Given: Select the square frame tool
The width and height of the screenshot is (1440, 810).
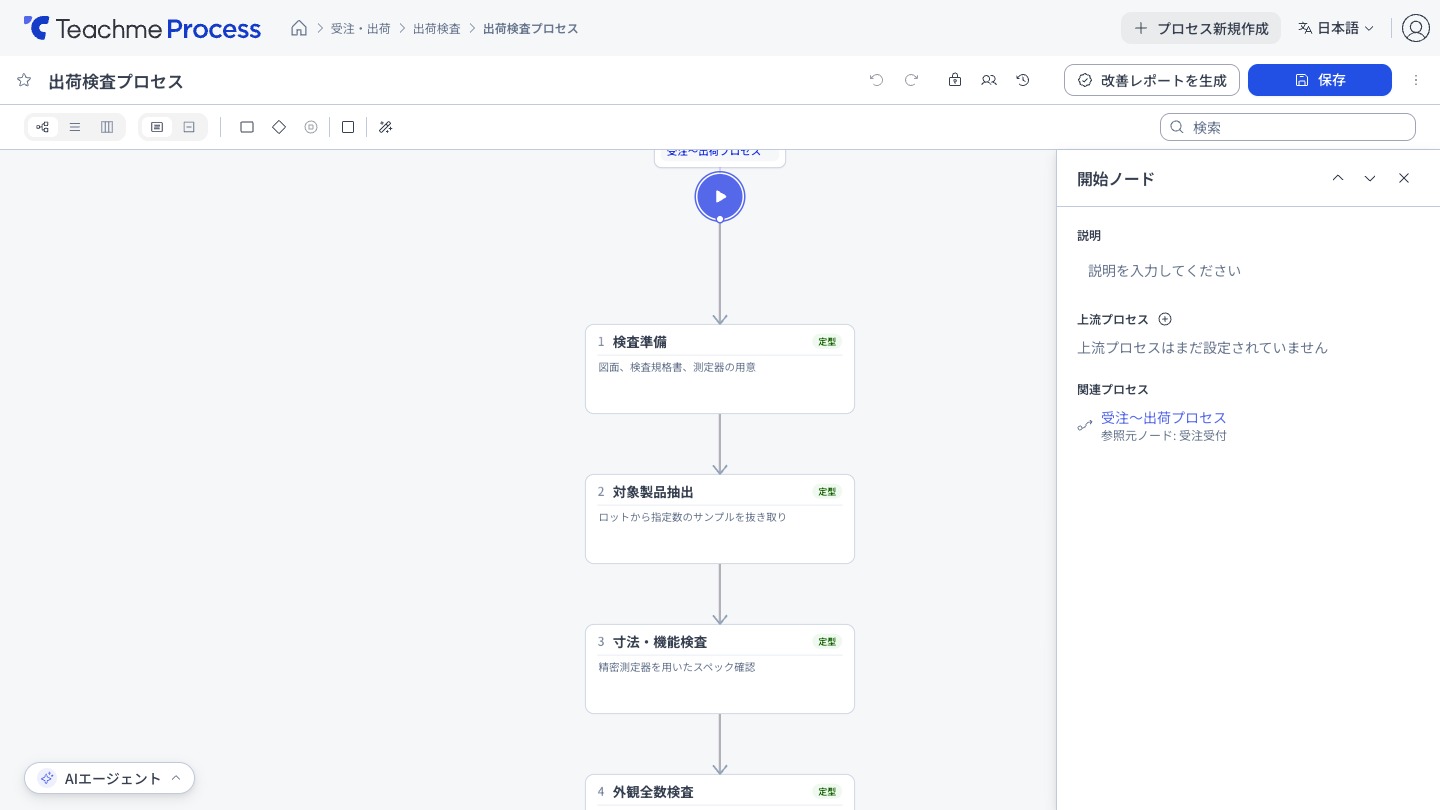Looking at the screenshot, I should (348, 127).
